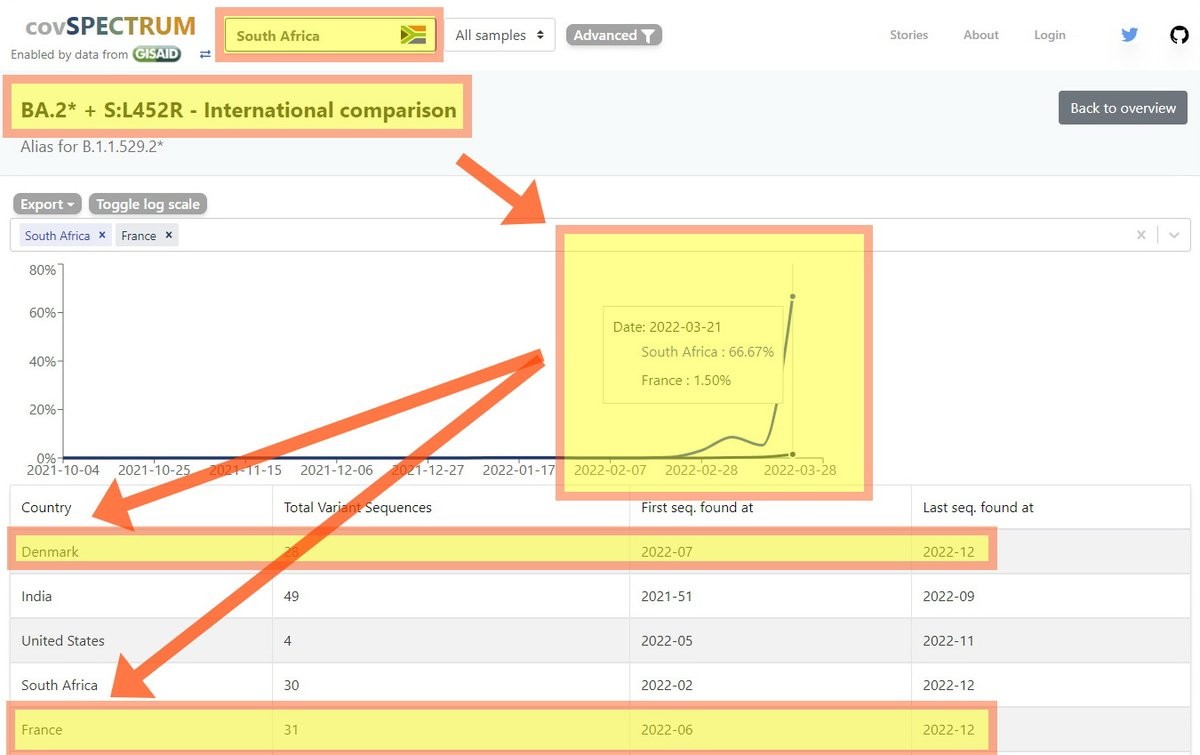Toggle log scale on the chart
This screenshot has width=1200, height=755.
click(x=148, y=204)
